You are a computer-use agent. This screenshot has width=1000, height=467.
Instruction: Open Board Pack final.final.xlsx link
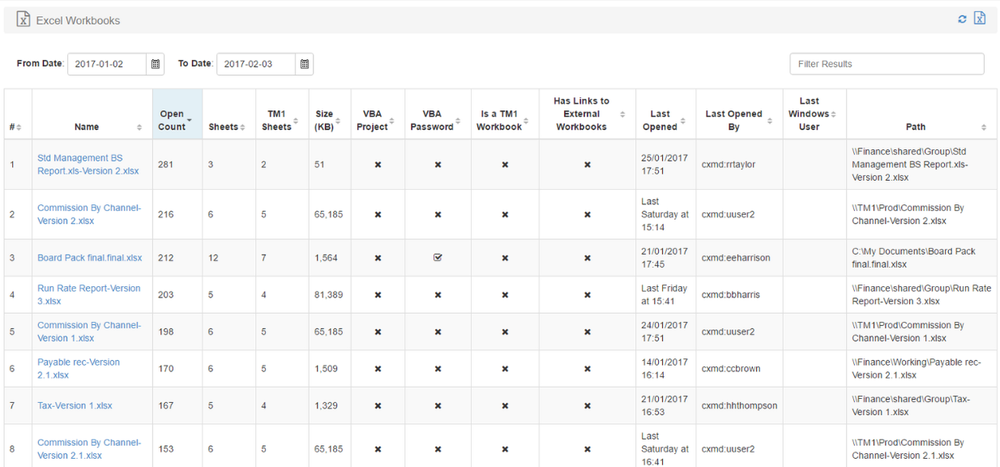pyautogui.click(x=90, y=257)
